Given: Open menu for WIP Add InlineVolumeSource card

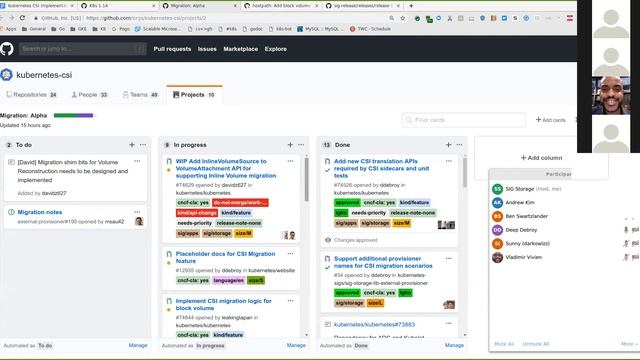Looking at the screenshot, I should [x=290, y=161].
